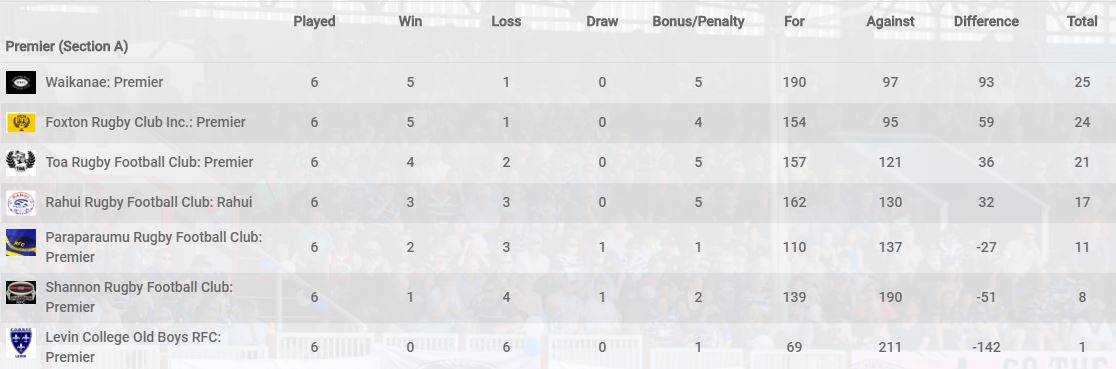1116x369 pixels.
Task: Click the Foxton Rugby Club yellow logo
Action: click(21, 123)
